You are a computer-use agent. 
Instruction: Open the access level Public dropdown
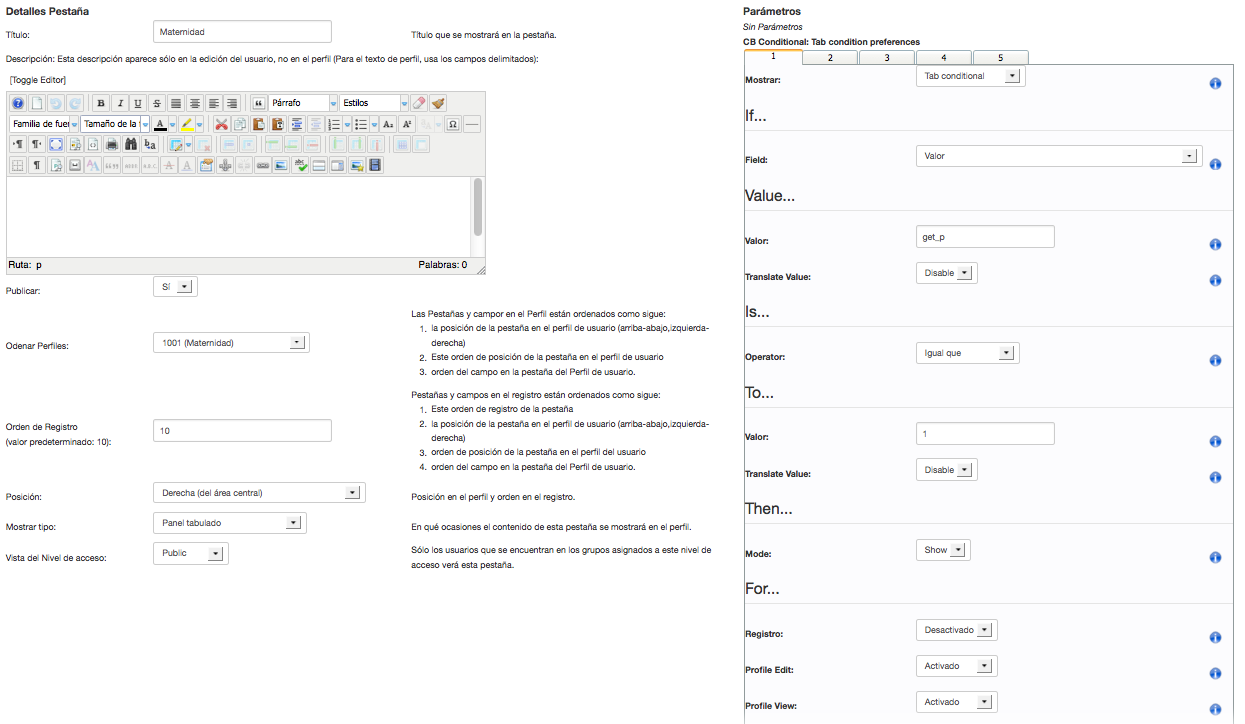pyautogui.click(x=190, y=553)
